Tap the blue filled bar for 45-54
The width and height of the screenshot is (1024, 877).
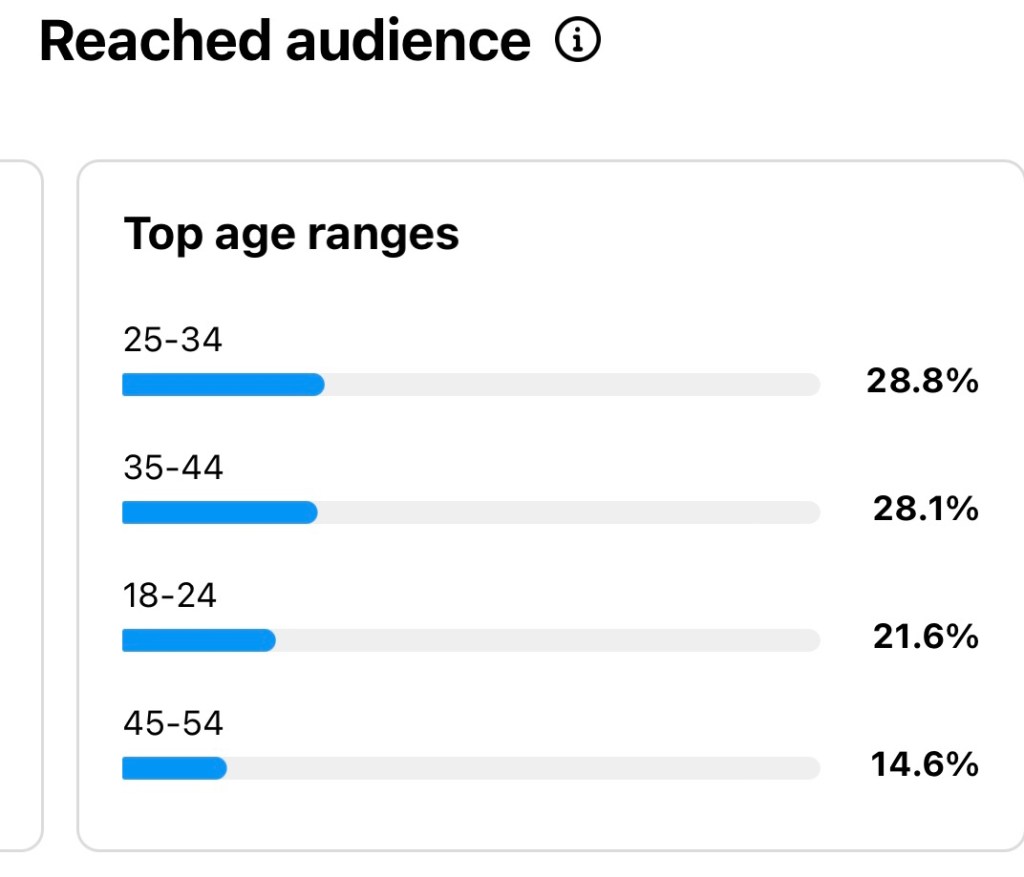(174, 768)
